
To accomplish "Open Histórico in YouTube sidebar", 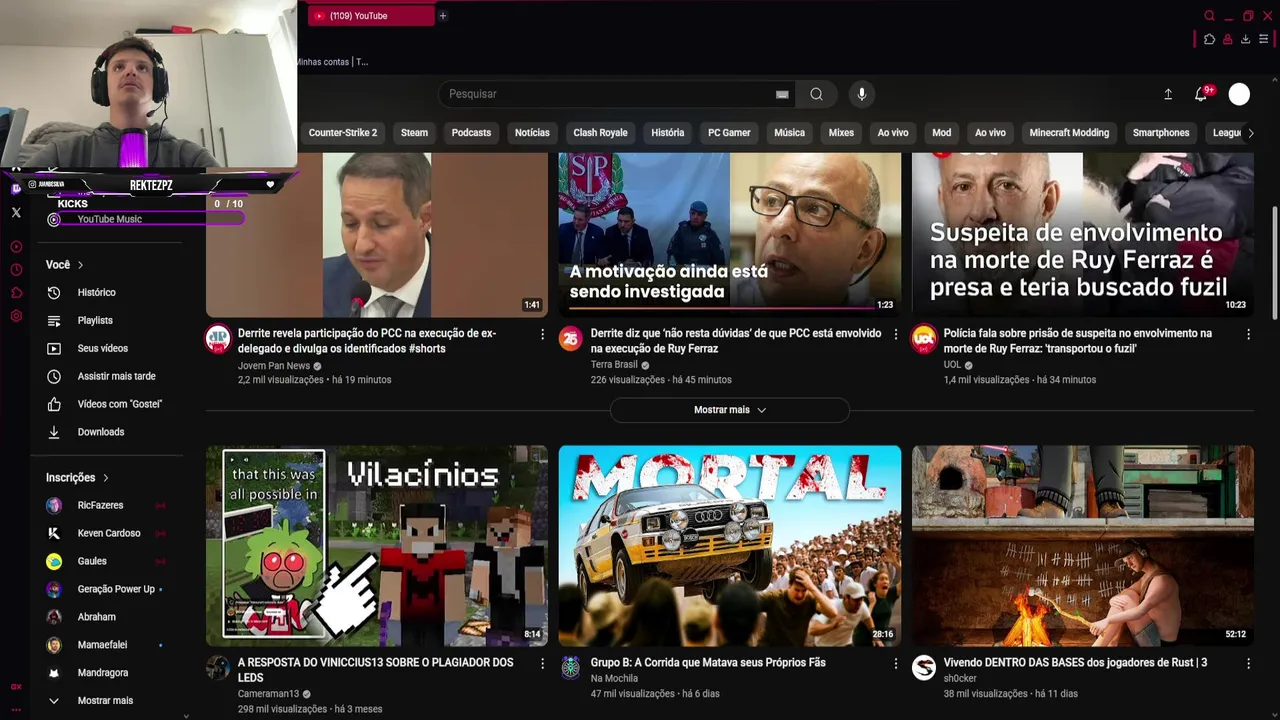I will (x=96, y=293).
